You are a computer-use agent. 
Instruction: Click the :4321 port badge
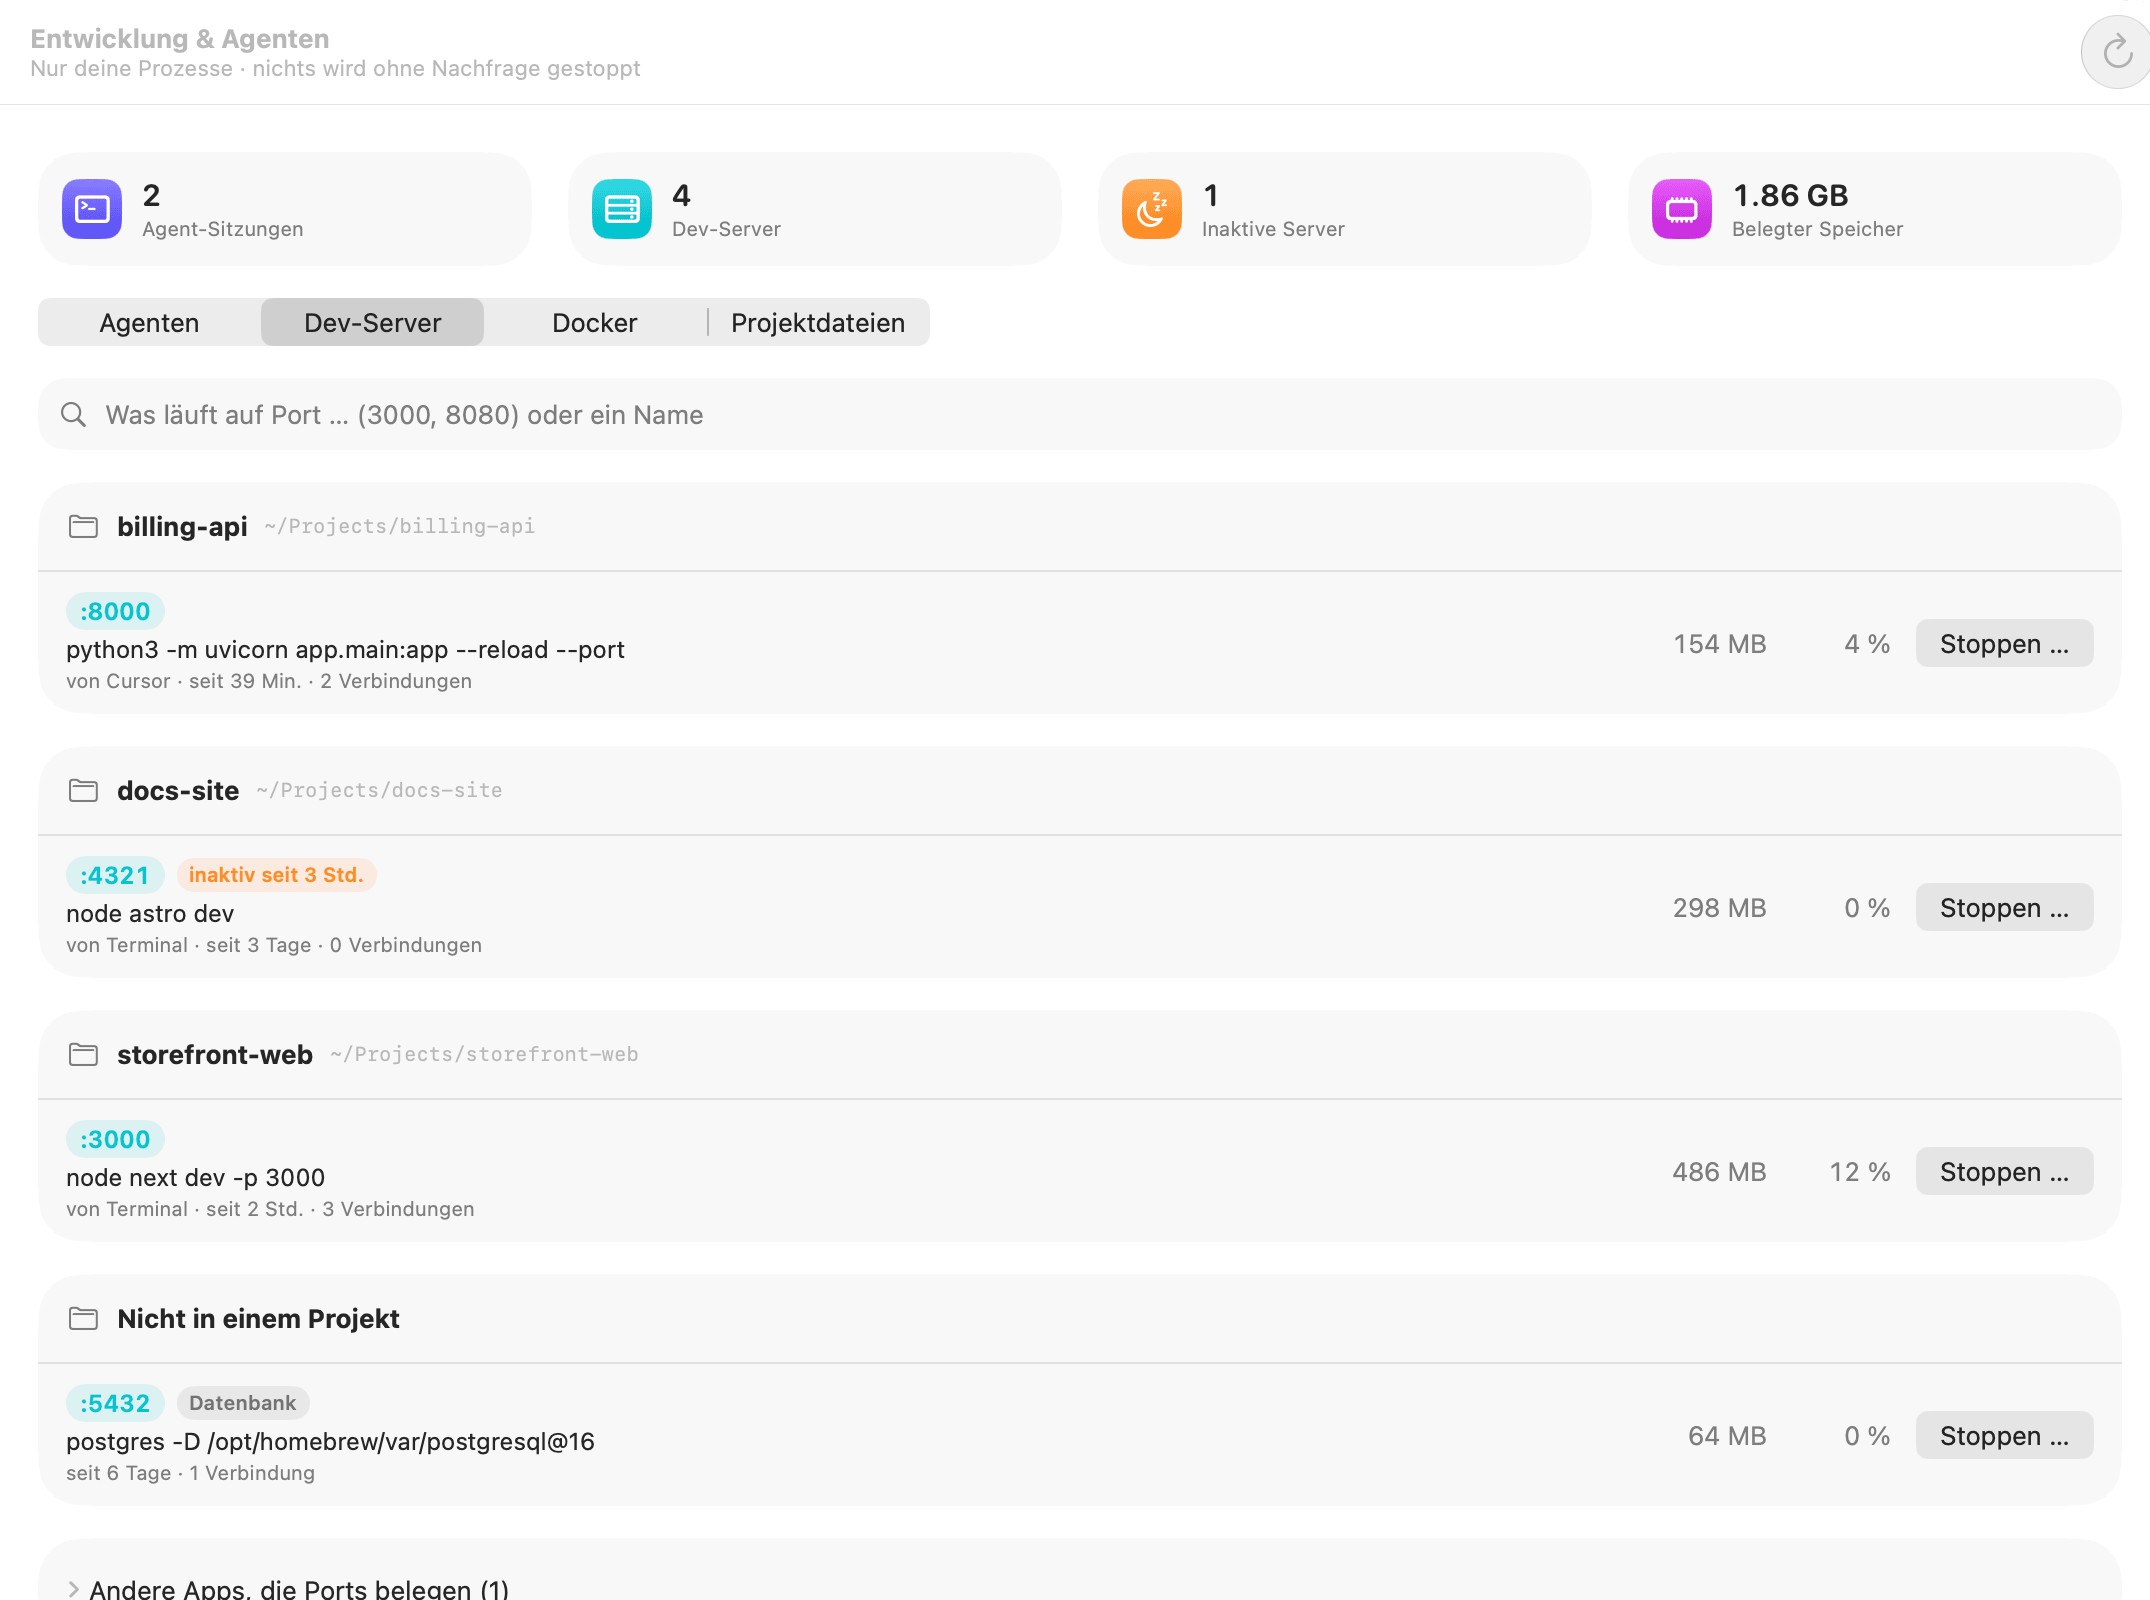115,875
